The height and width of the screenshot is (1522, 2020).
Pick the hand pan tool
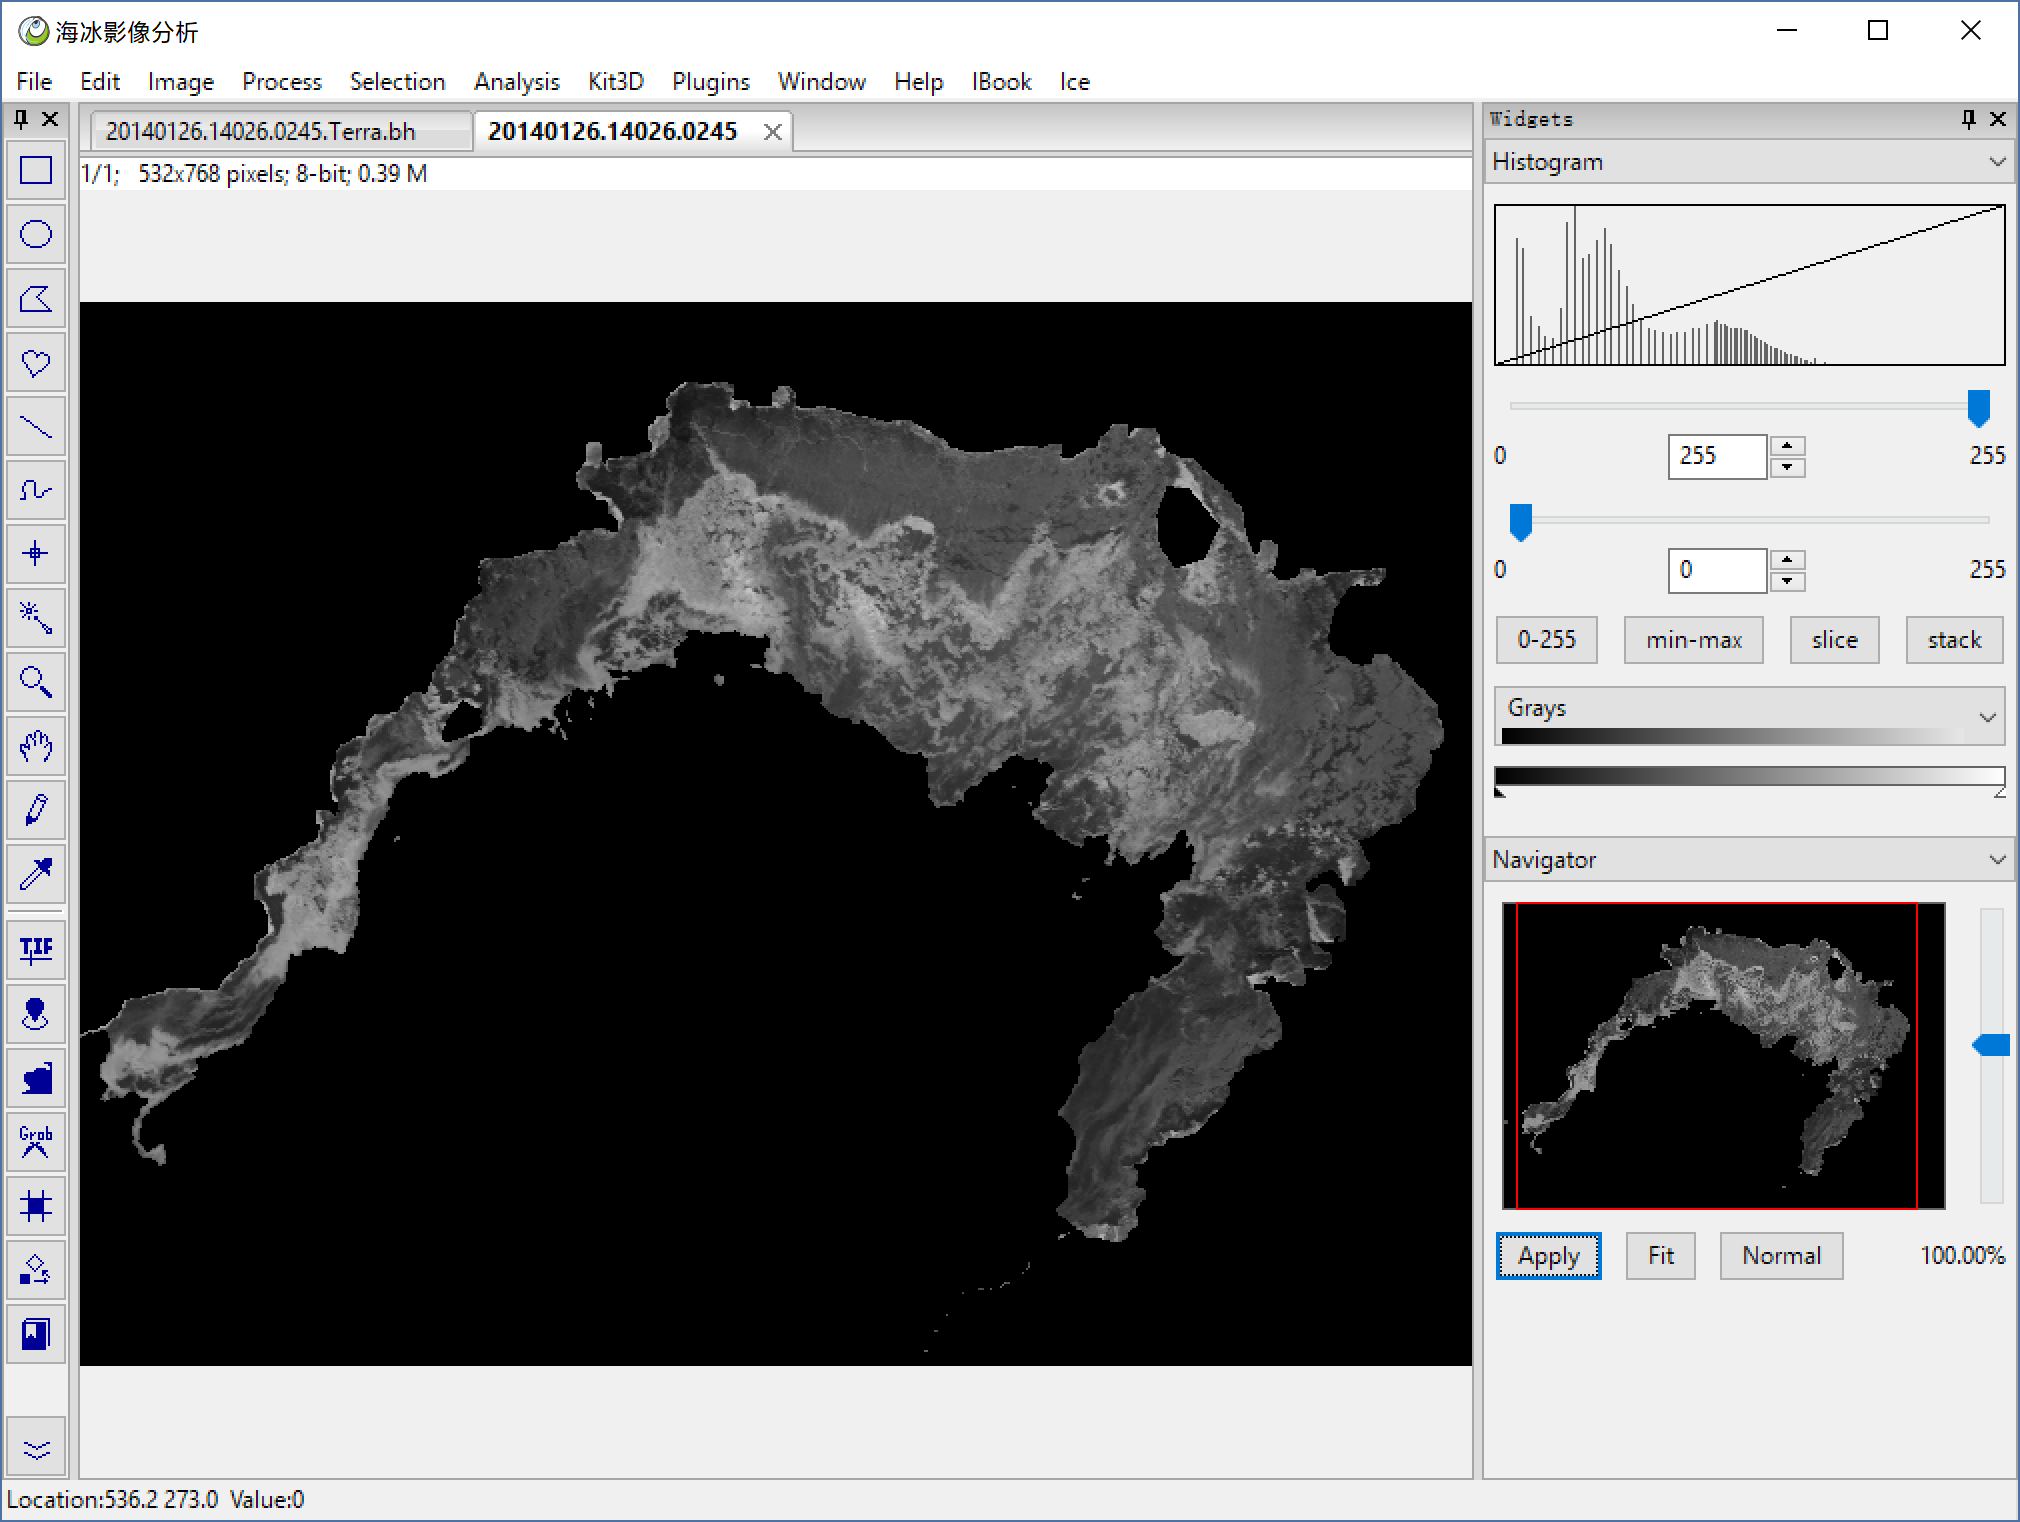[x=36, y=746]
